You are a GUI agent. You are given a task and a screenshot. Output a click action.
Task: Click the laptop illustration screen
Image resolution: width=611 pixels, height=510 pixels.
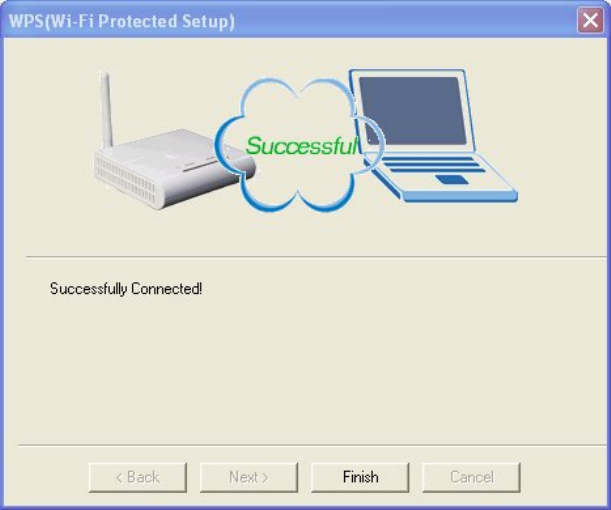pyautogui.click(x=412, y=111)
